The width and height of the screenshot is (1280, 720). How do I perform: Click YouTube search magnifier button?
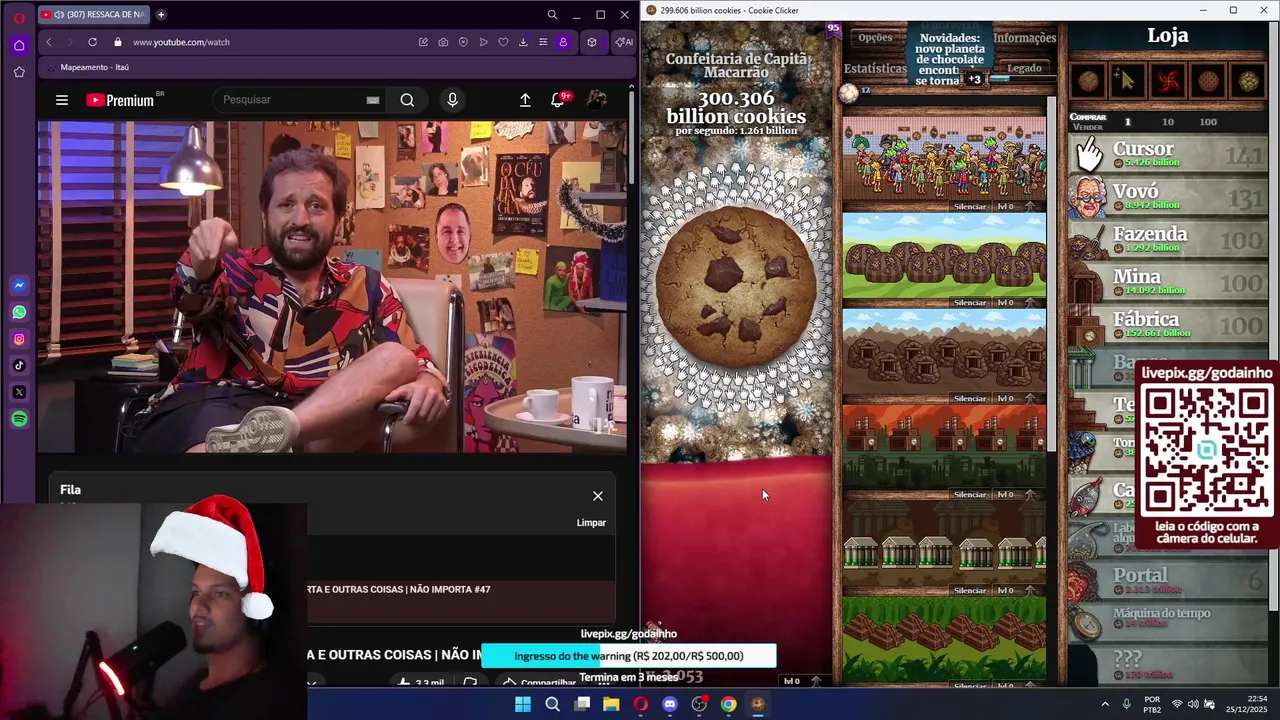click(407, 100)
